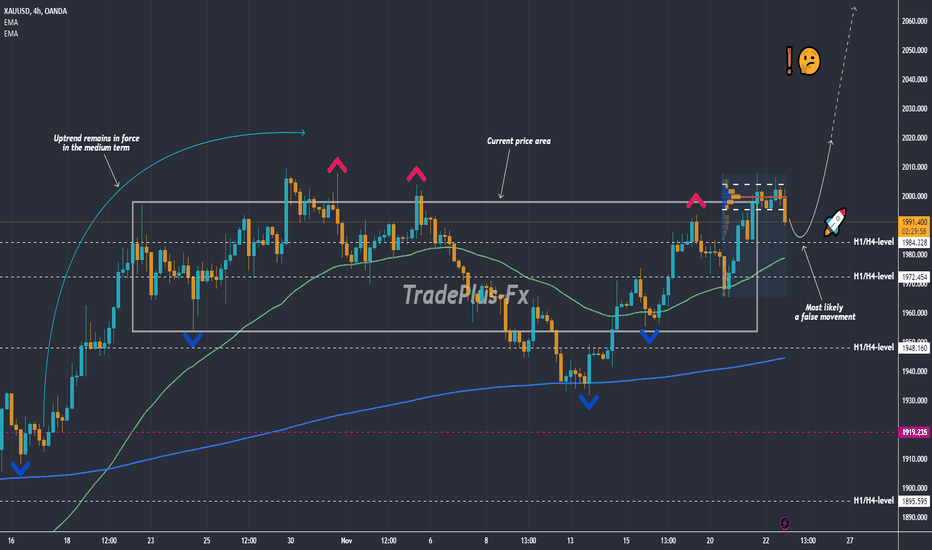Click the 1930.000 price axis label
This screenshot has width=932, height=550.
click(914, 401)
